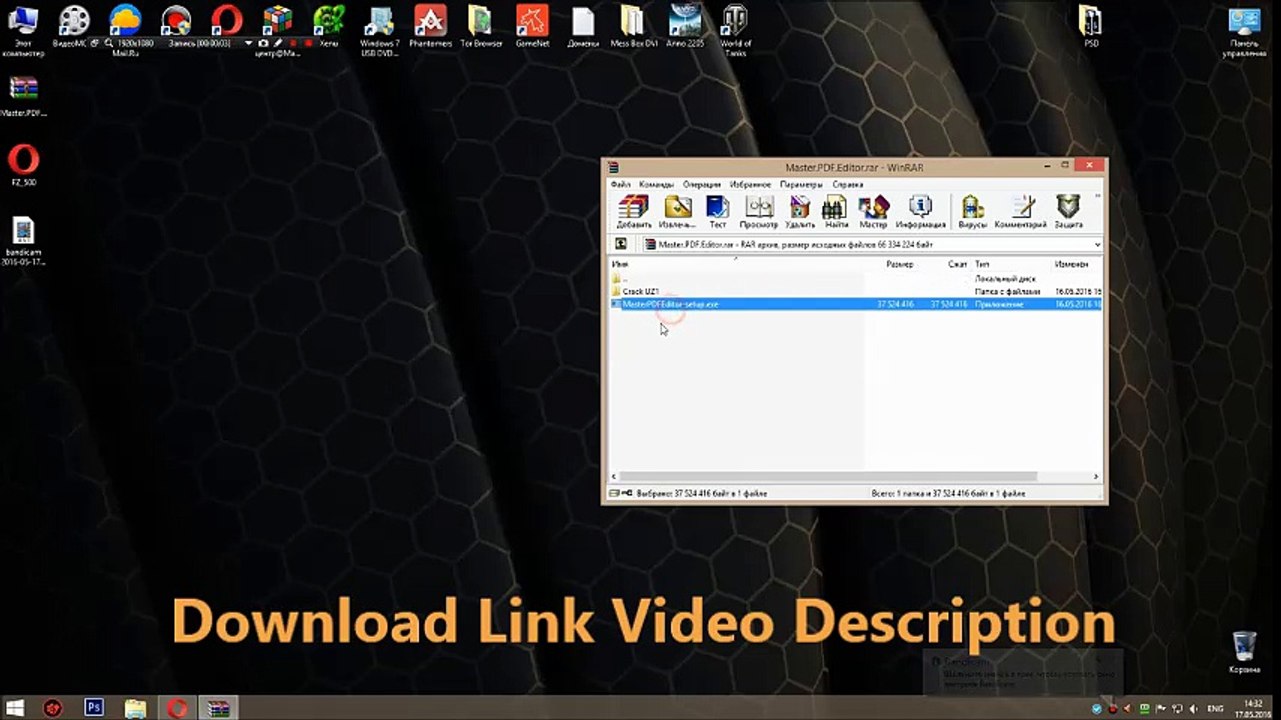
Task: Expand the archive path dropdown arrow
Action: click(x=1097, y=245)
